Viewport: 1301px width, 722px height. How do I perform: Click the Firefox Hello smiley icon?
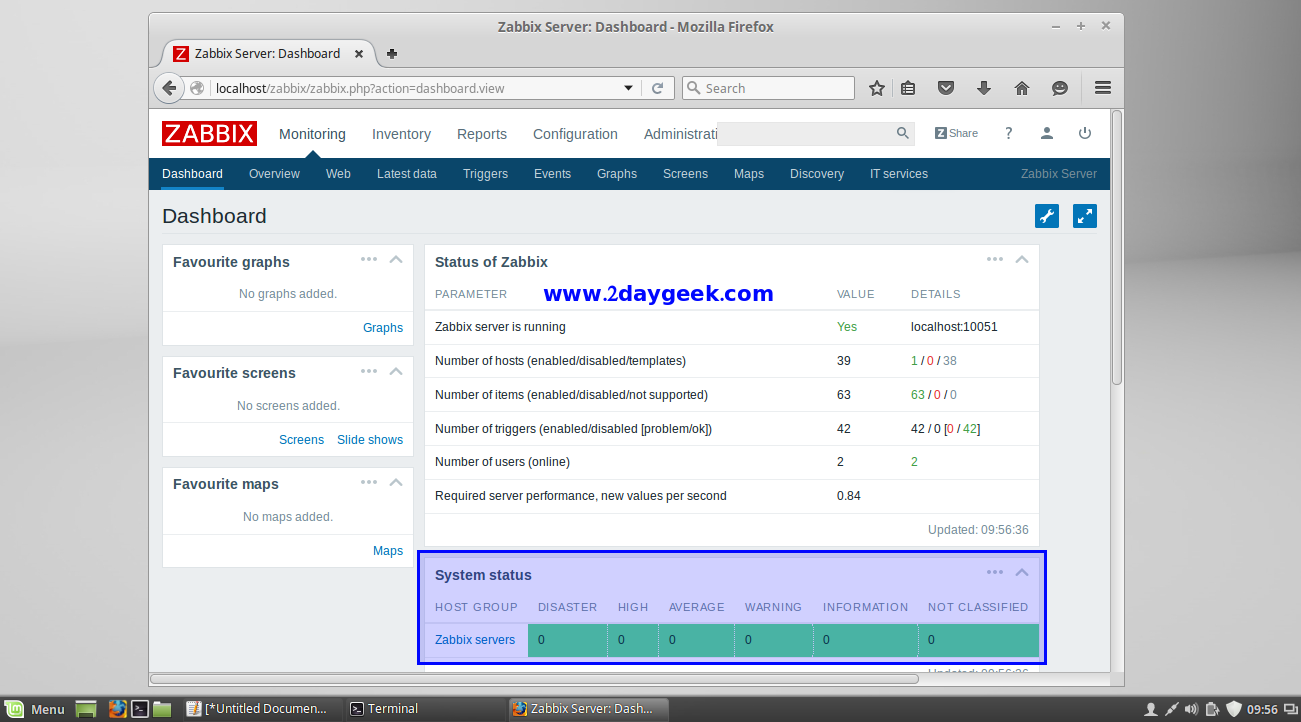[1060, 88]
